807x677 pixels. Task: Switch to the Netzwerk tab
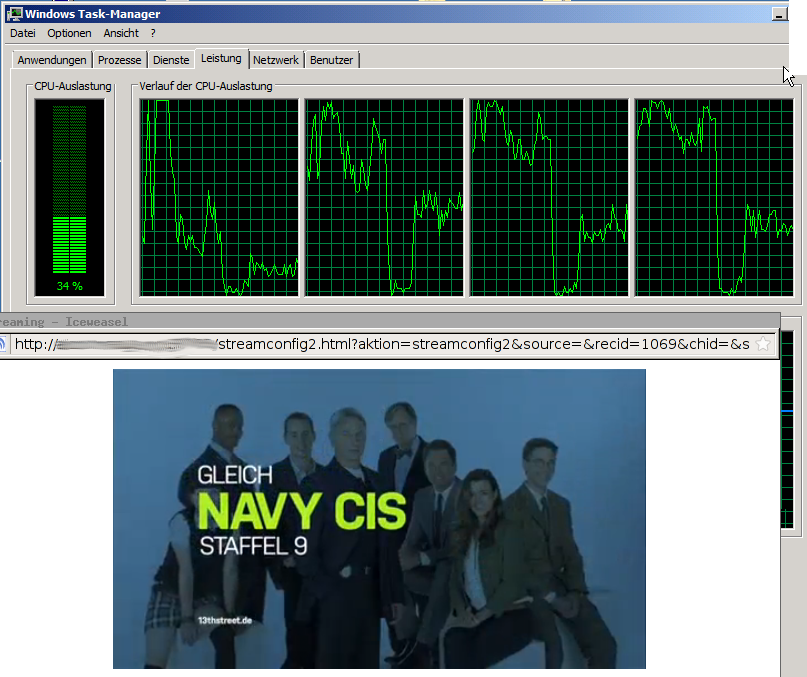pyautogui.click(x=276, y=60)
